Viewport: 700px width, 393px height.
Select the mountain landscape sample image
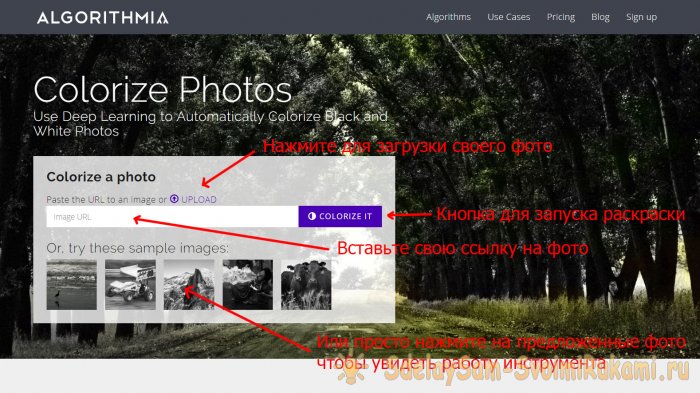pyautogui.click(x=189, y=285)
